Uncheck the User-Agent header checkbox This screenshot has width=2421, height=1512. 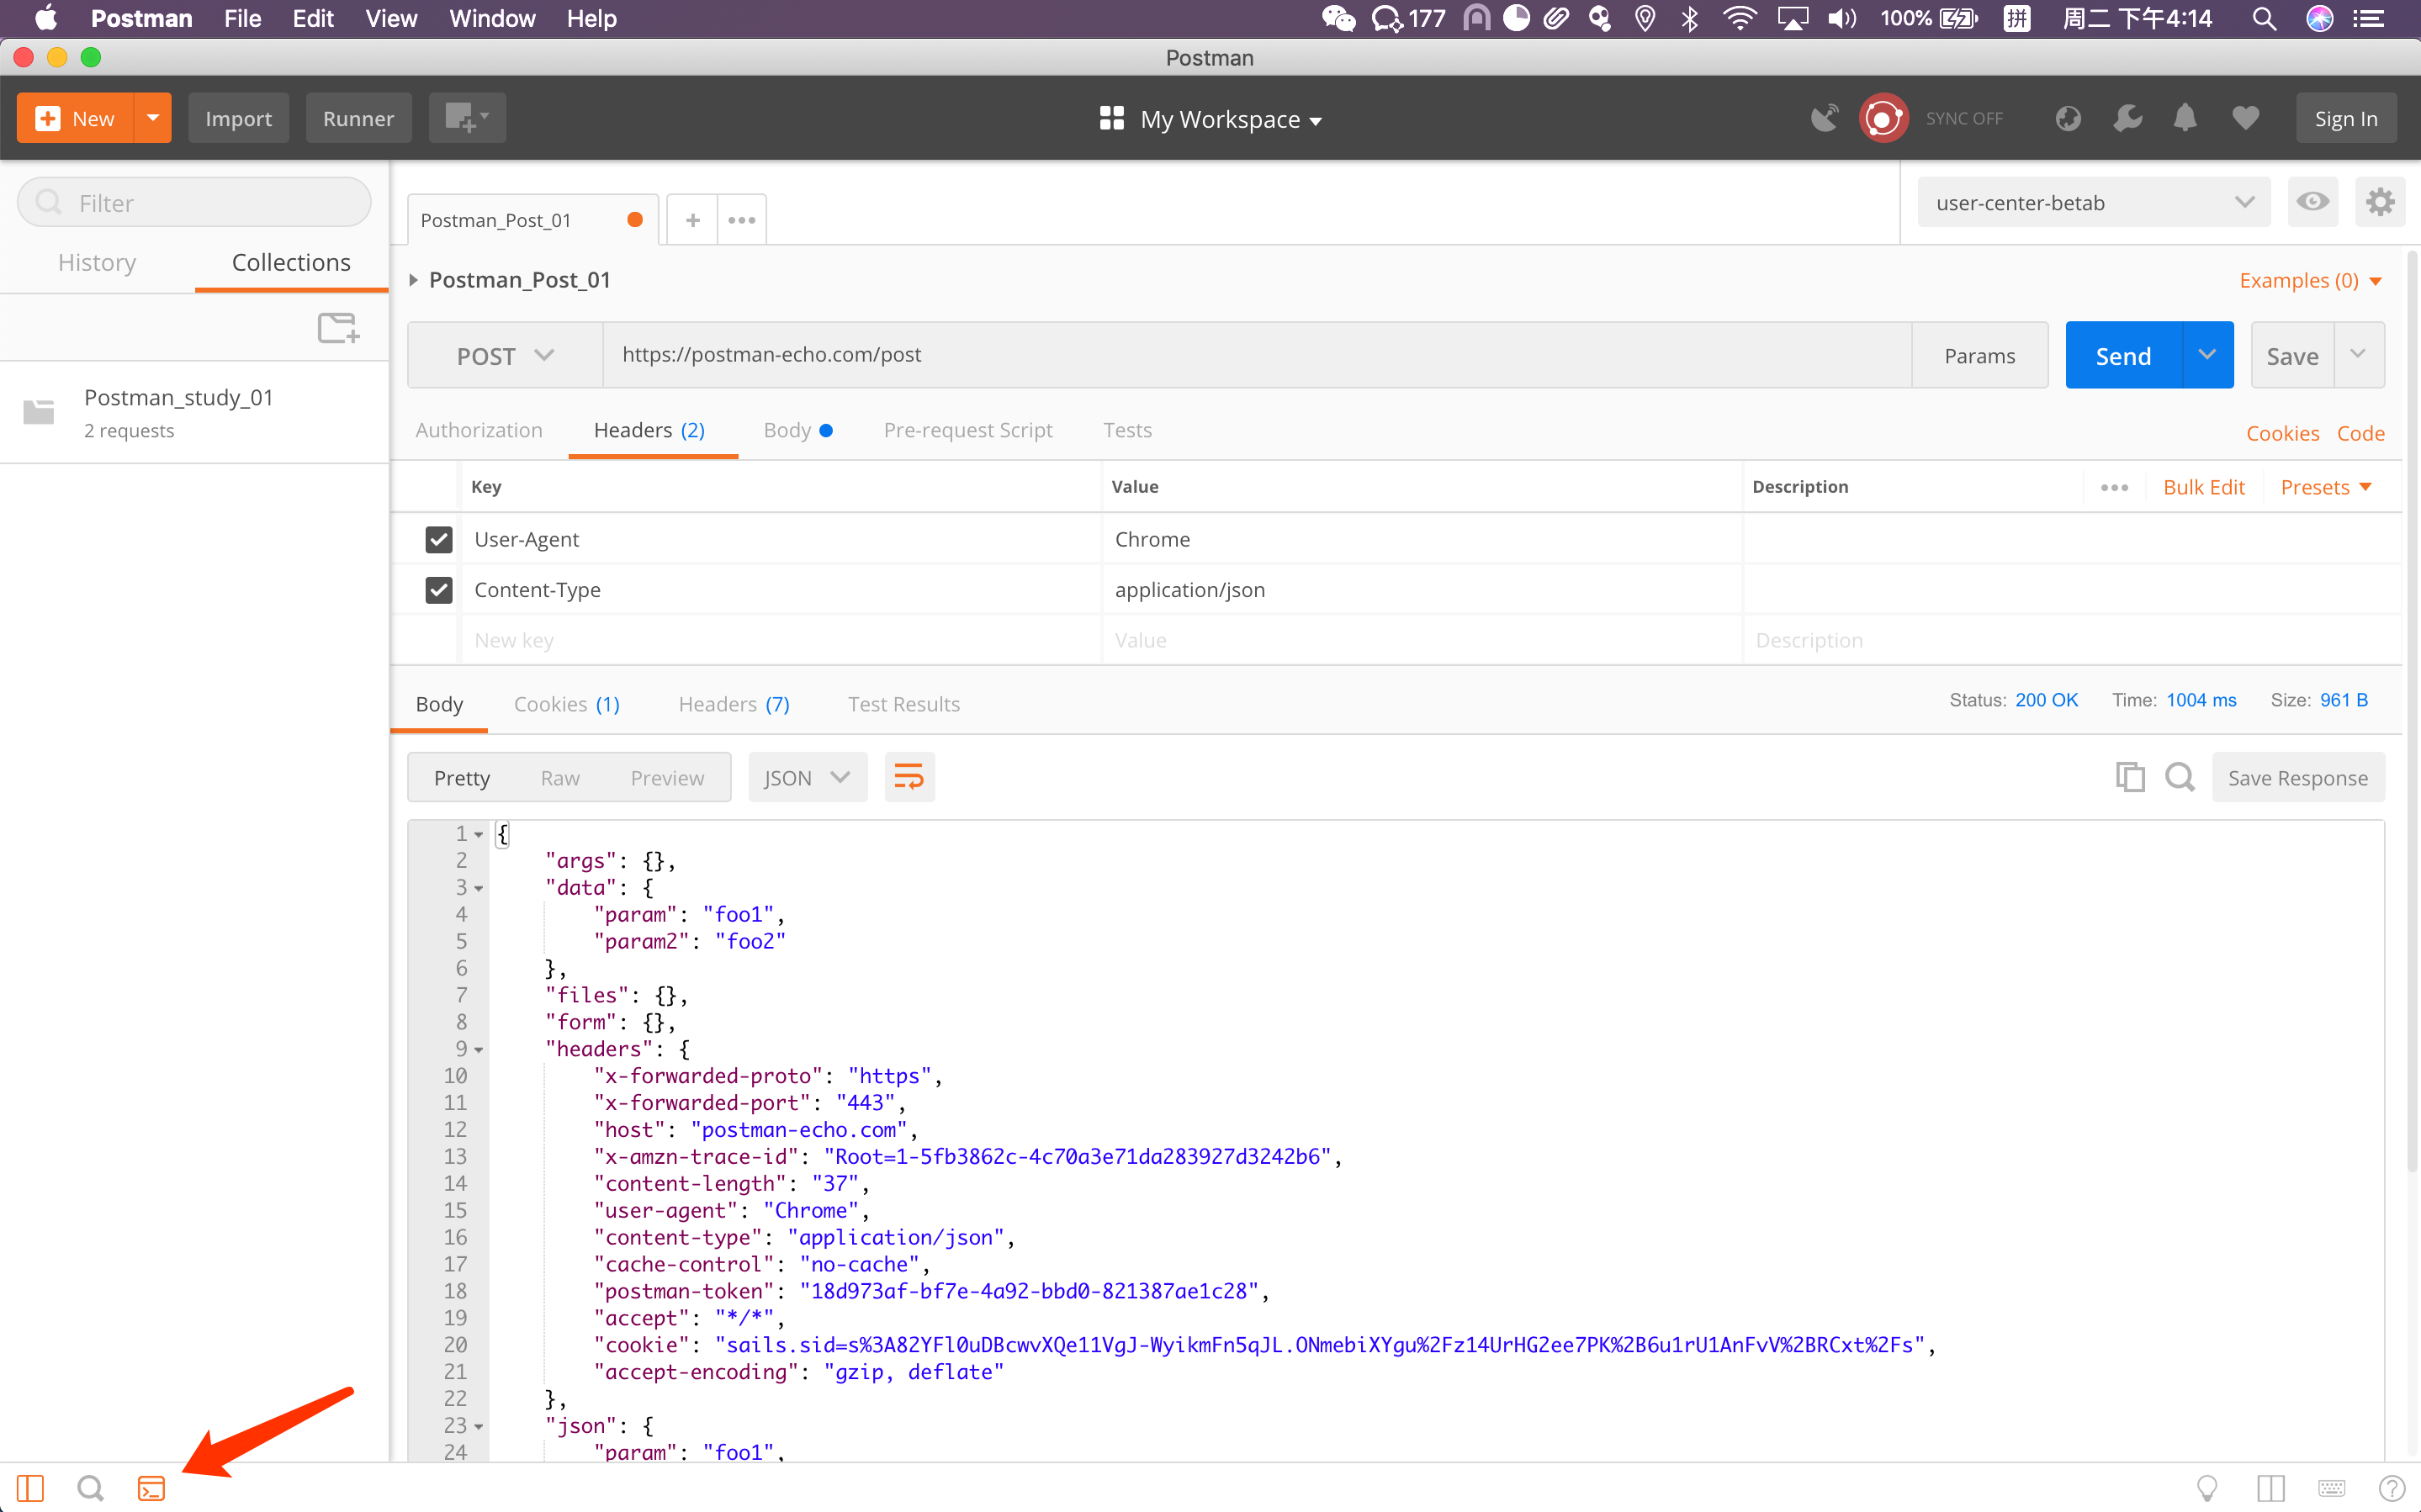(439, 539)
